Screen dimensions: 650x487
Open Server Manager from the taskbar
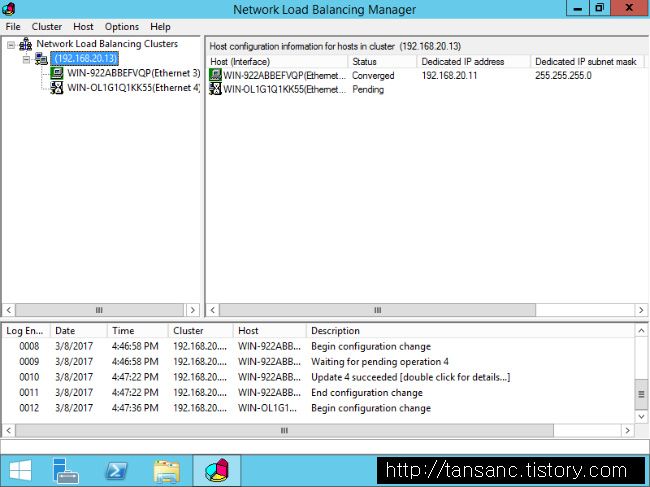click(x=65, y=470)
